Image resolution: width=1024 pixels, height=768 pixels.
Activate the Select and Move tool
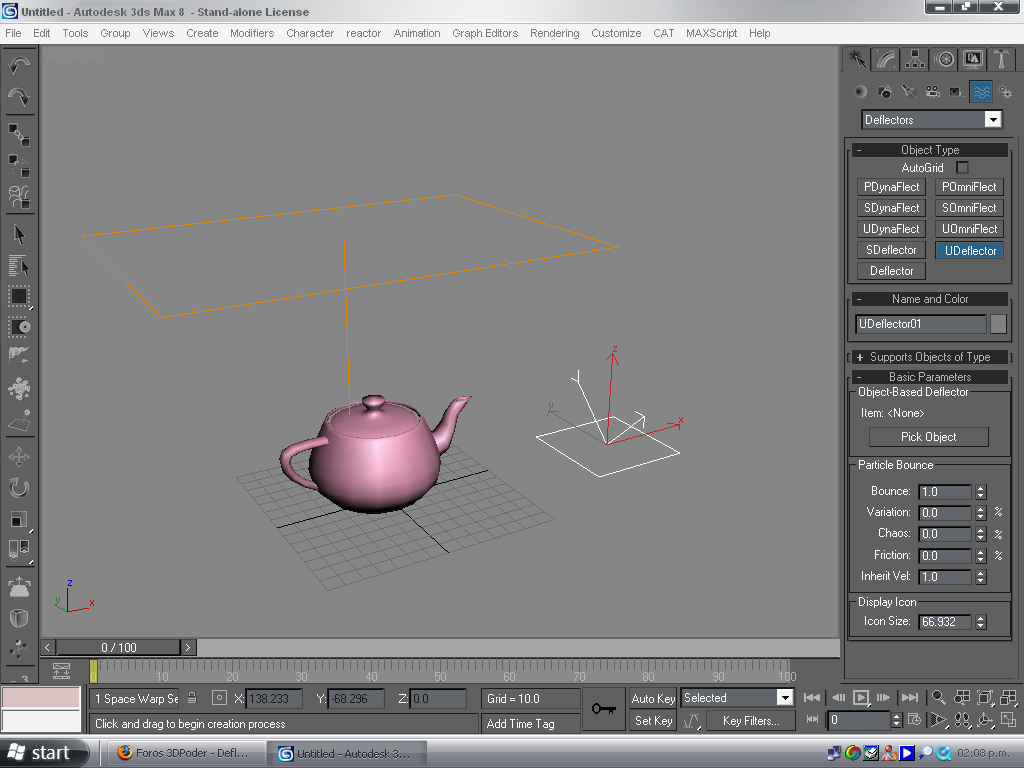point(19,456)
